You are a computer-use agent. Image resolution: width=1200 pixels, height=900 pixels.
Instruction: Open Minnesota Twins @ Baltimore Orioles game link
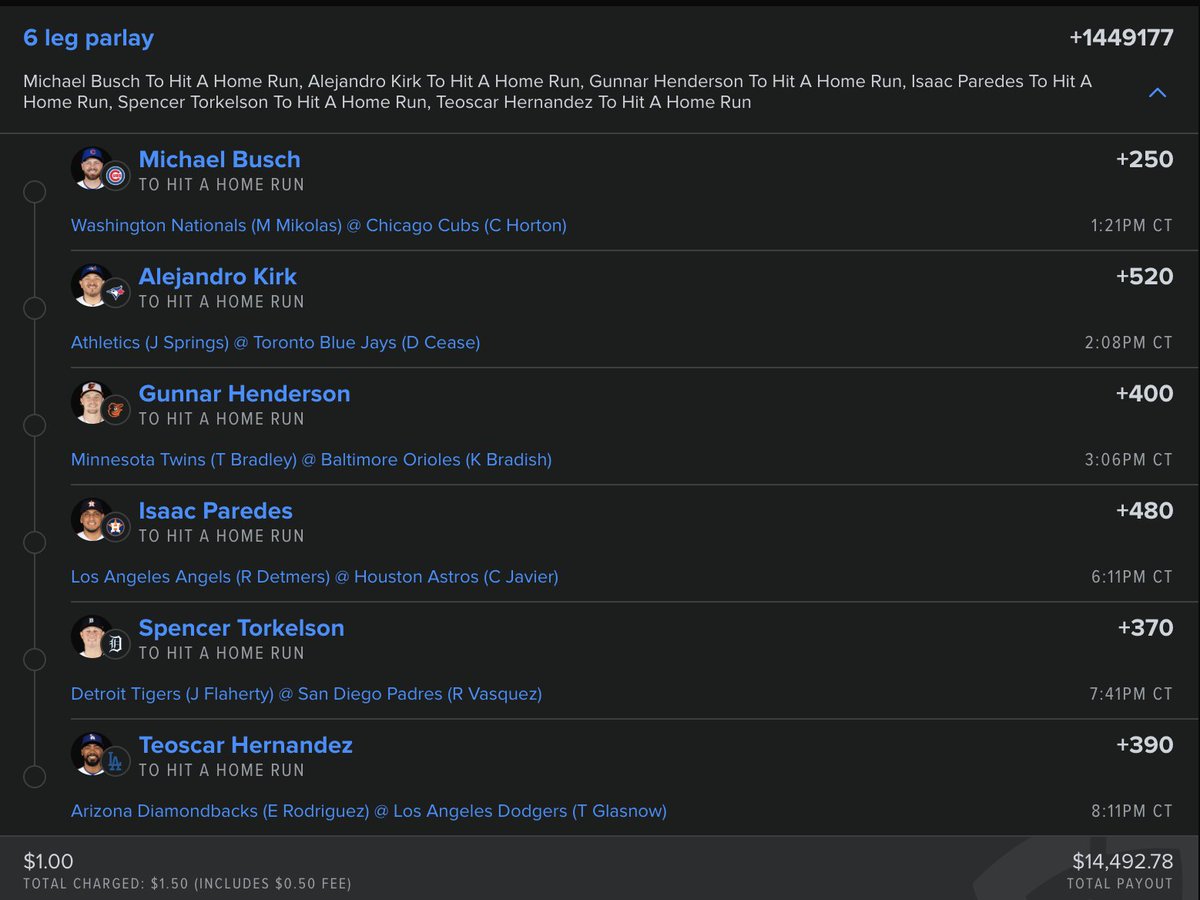click(x=311, y=460)
